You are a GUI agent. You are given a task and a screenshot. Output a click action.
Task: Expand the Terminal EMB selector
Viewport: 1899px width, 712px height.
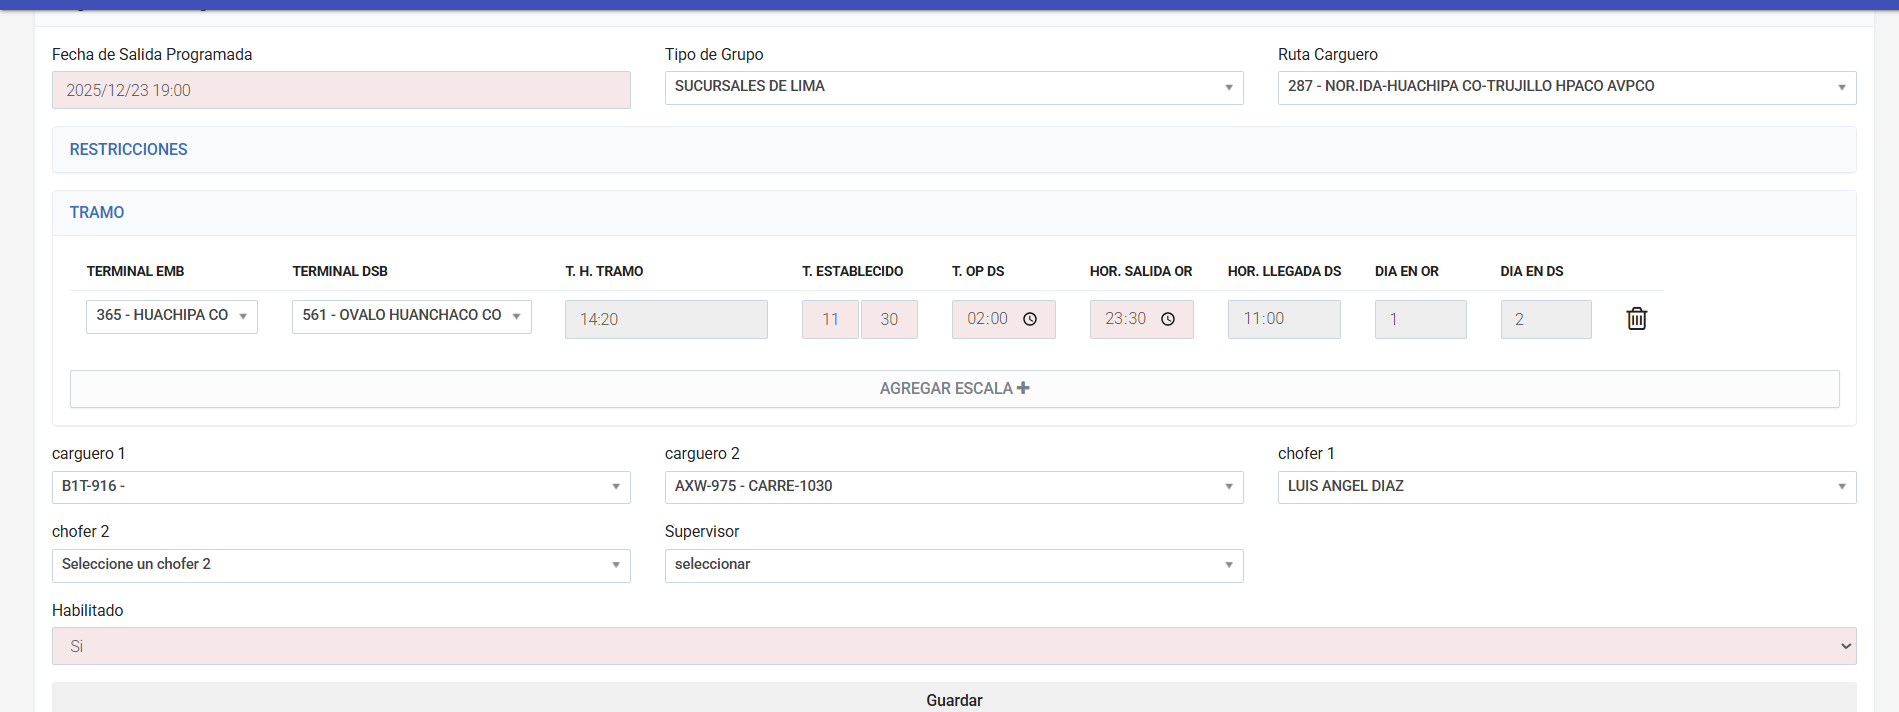171,316
